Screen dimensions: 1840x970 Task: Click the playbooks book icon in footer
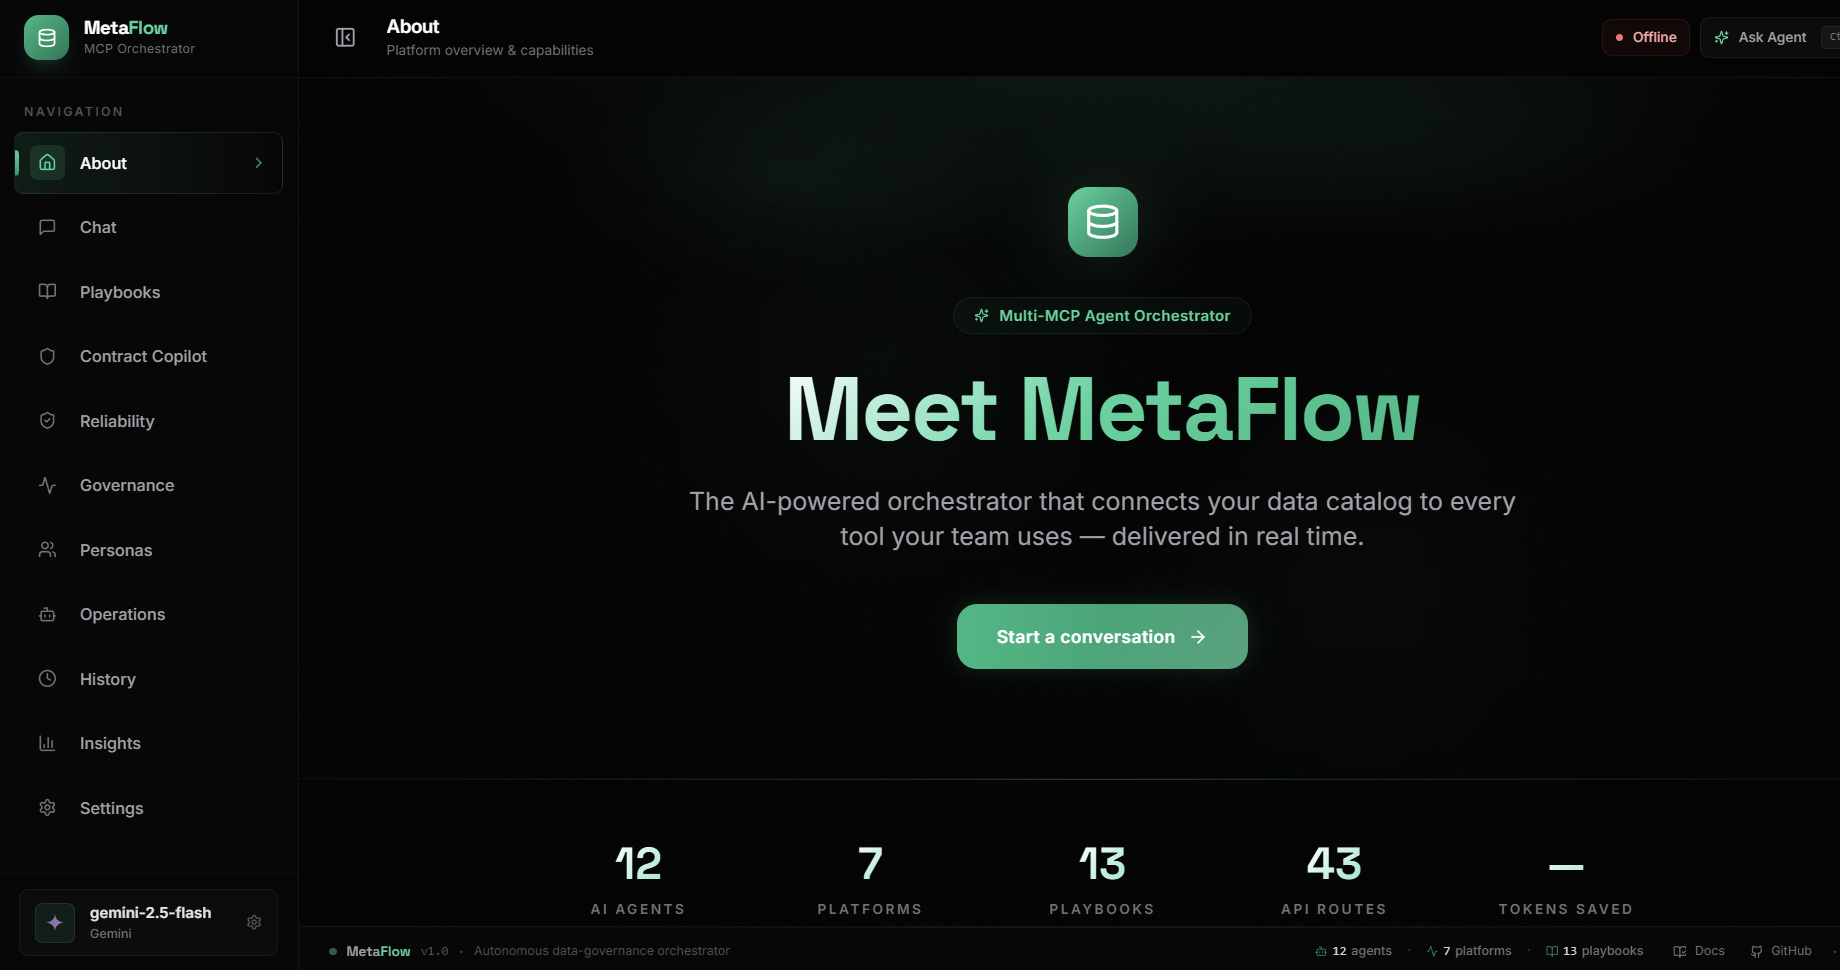(1552, 951)
